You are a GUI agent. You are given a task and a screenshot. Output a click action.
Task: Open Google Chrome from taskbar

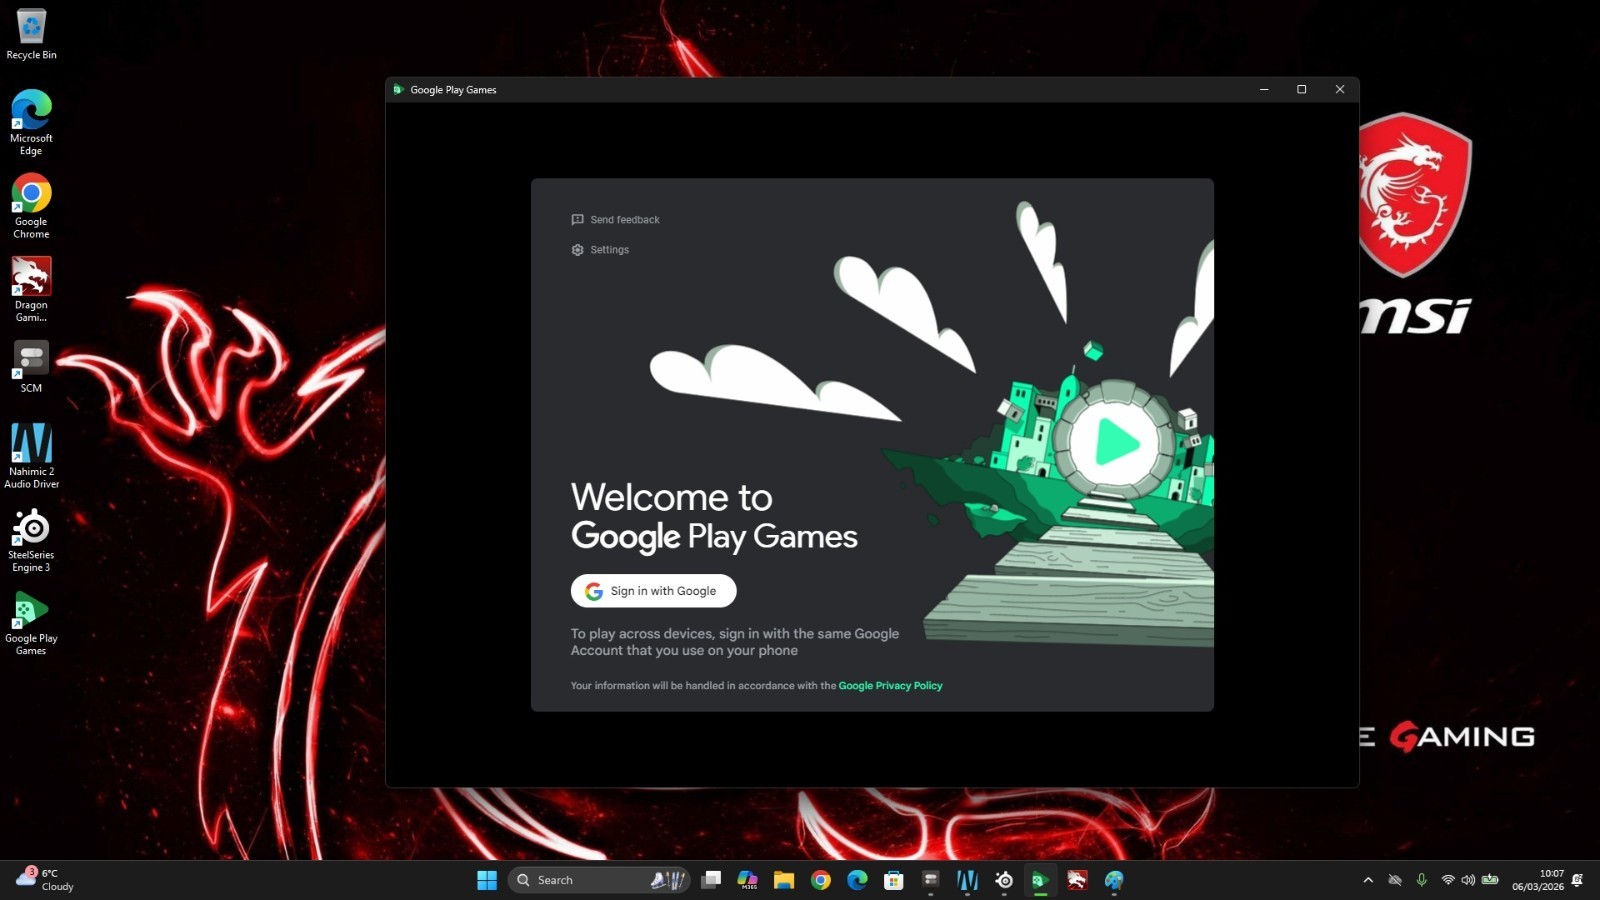tap(821, 880)
